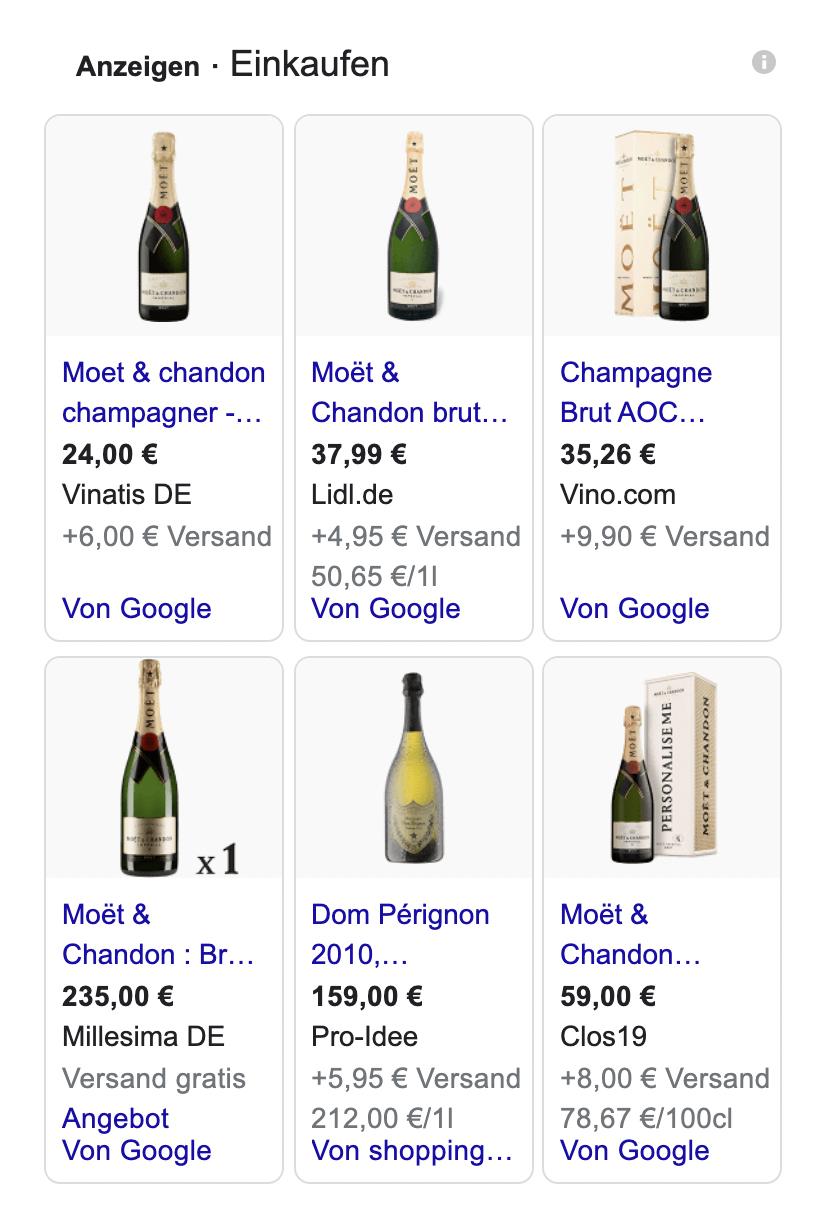Click 'Von Google' under the Vinatis DE listing
The height and width of the screenshot is (1220, 814).
[x=137, y=608]
